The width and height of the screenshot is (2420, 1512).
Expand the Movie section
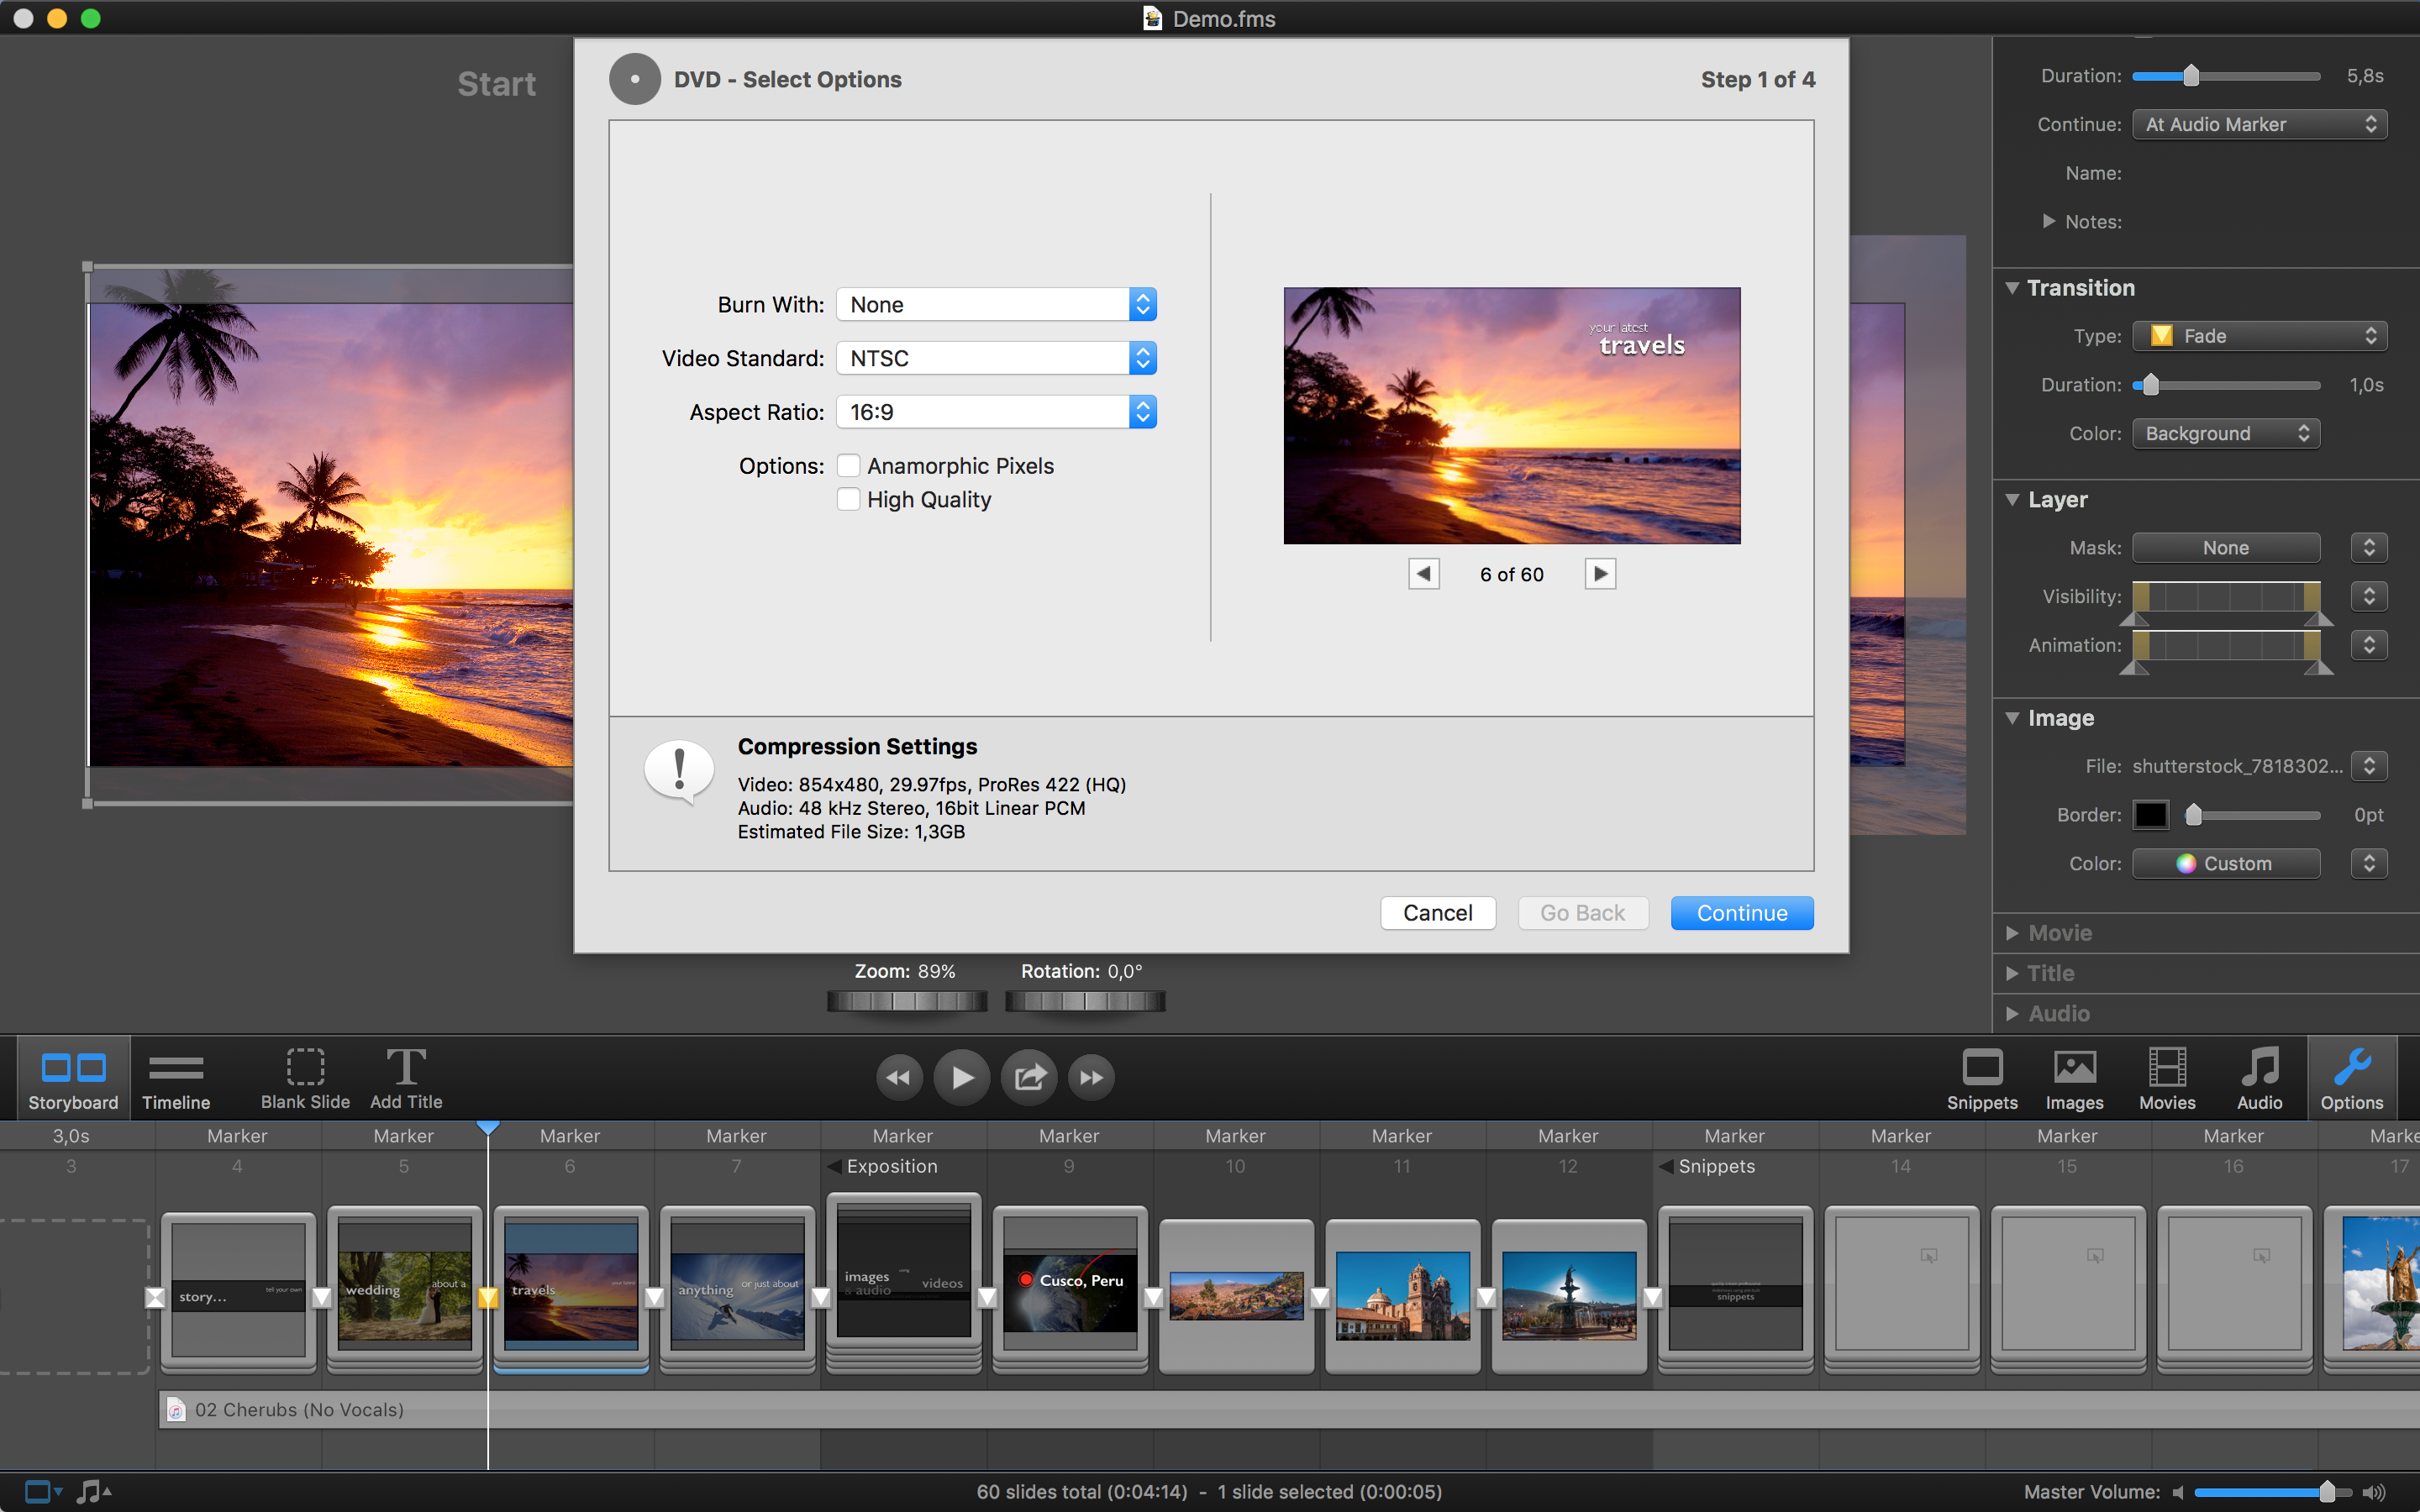(2013, 933)
